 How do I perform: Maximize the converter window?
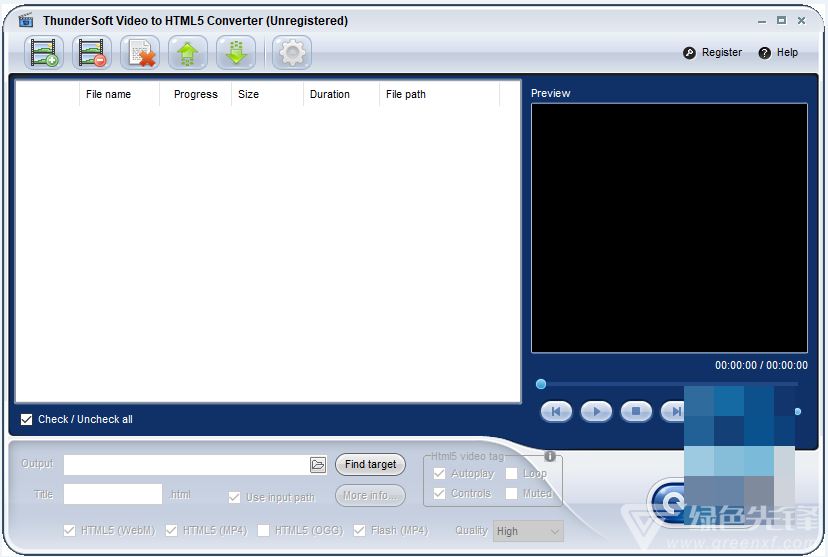pyautogui.click(x=782, y=21)
